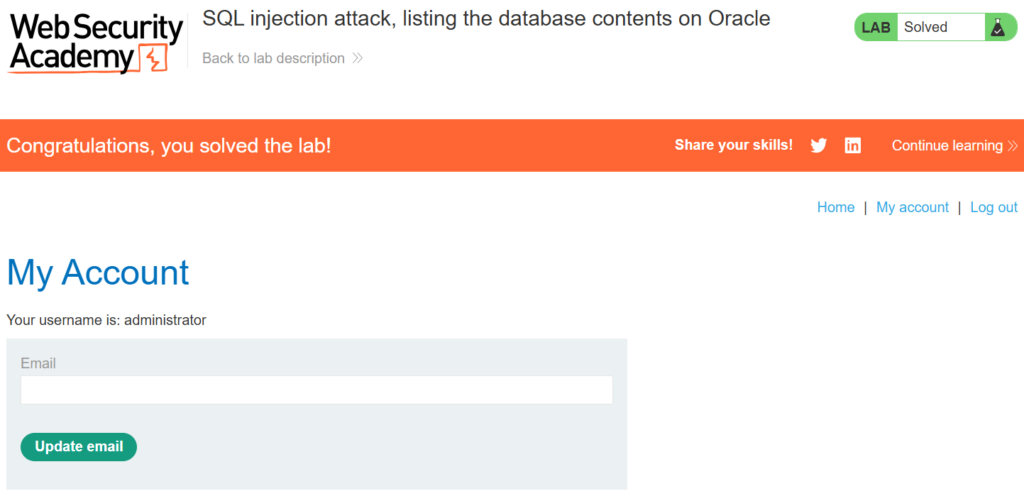Click the Solved status label

(x=925, y=28)
